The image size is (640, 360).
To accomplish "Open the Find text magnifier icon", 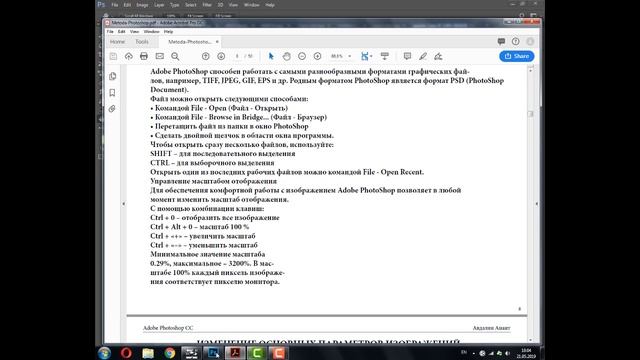I will point(175,56).
